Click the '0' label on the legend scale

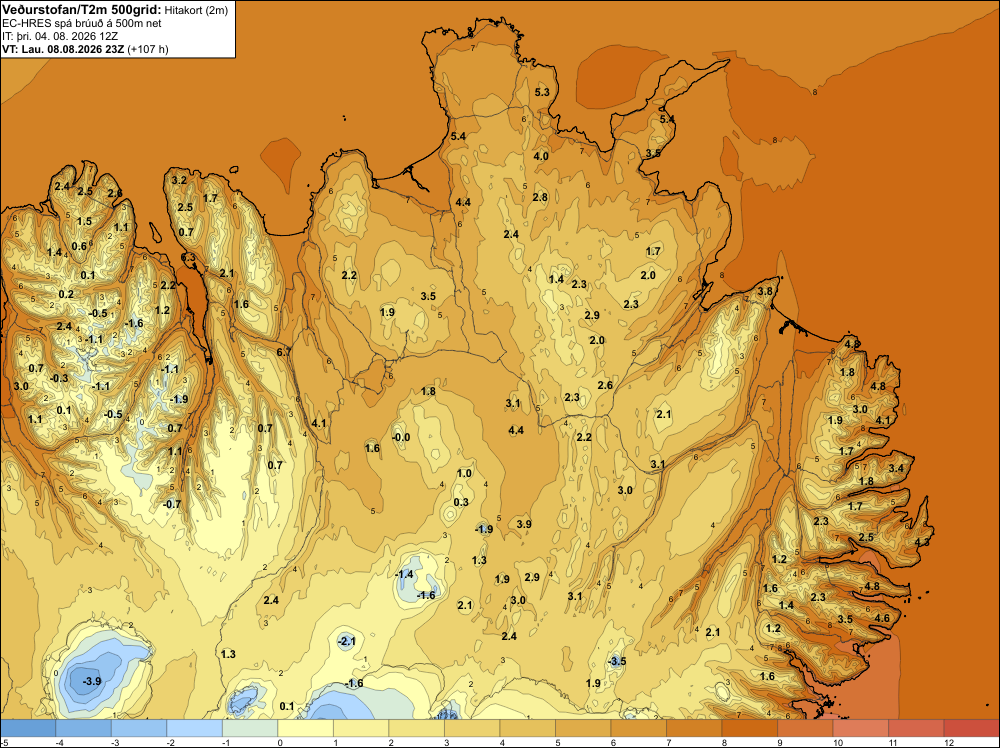(281, 742)
